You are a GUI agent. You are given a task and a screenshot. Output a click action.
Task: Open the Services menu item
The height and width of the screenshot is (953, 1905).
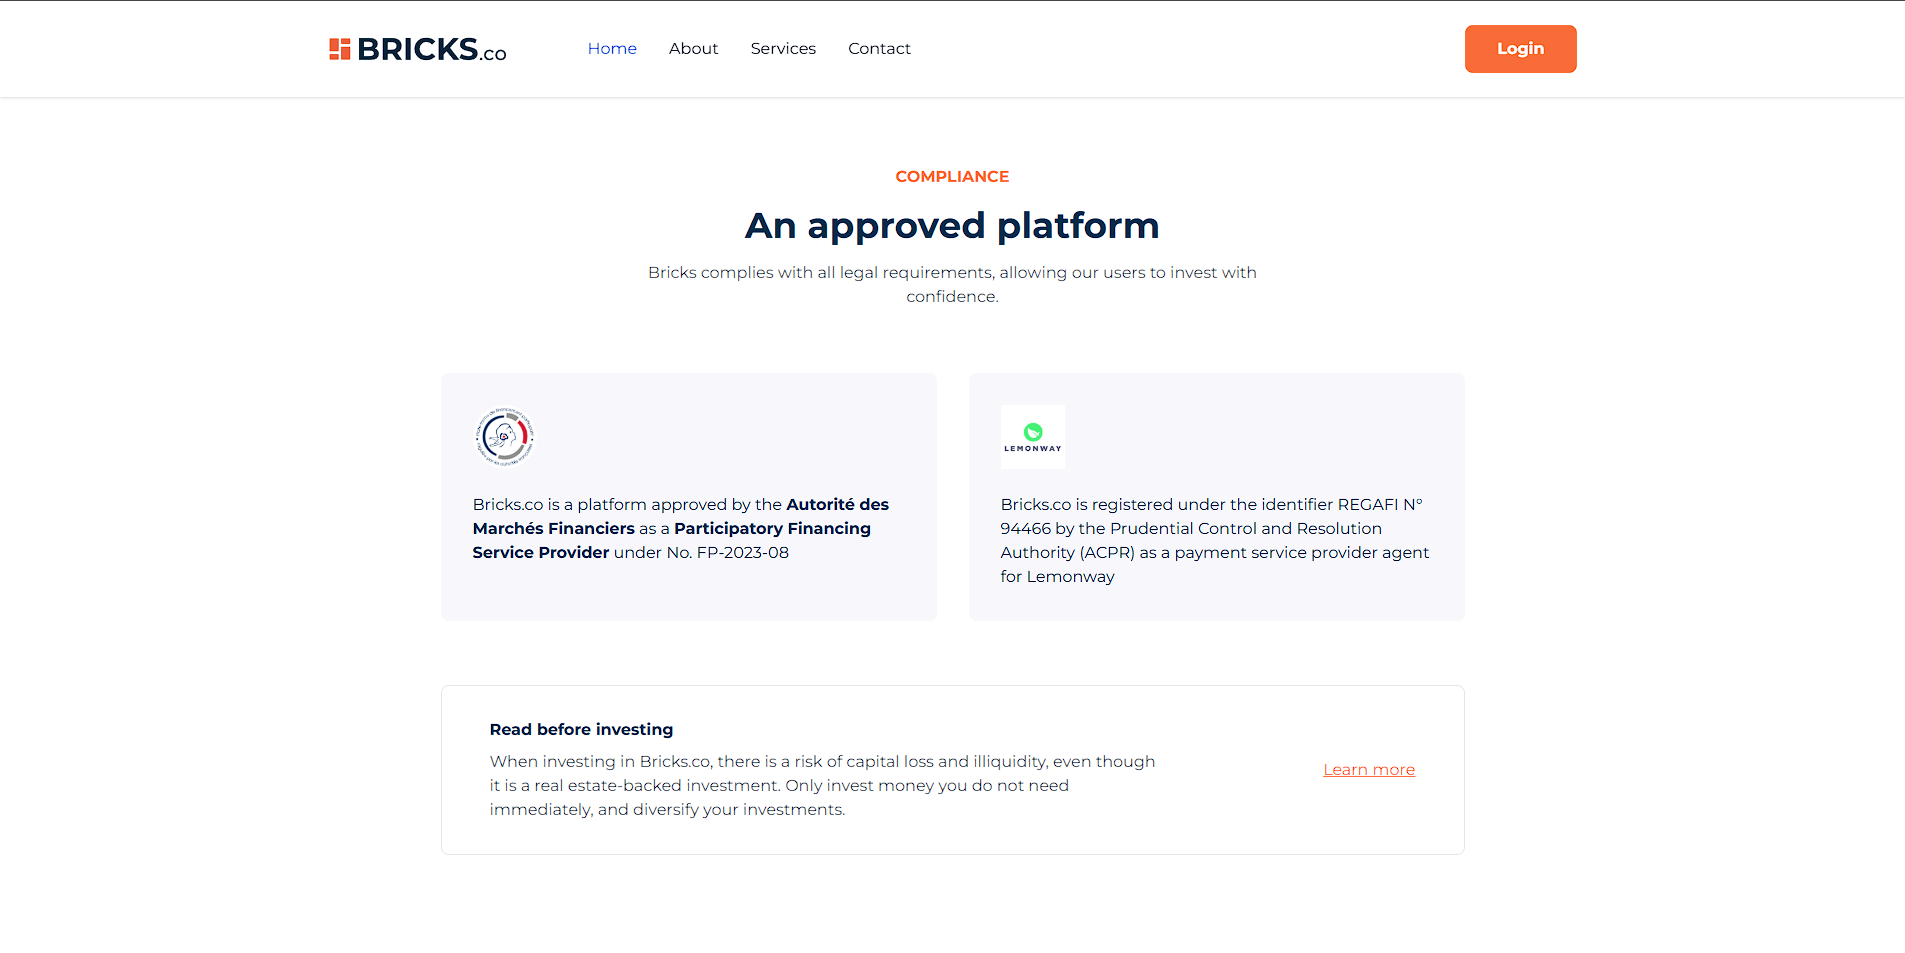click(783, 48)
